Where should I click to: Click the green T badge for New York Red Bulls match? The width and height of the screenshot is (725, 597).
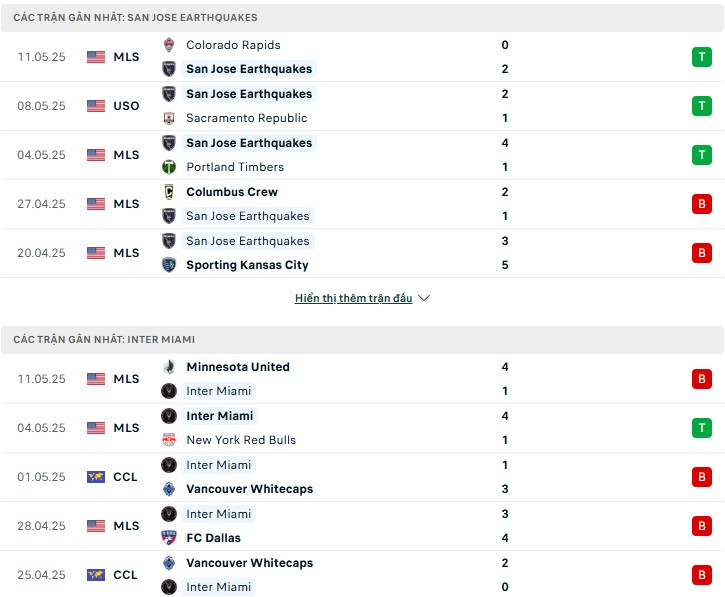click(701, 428)
